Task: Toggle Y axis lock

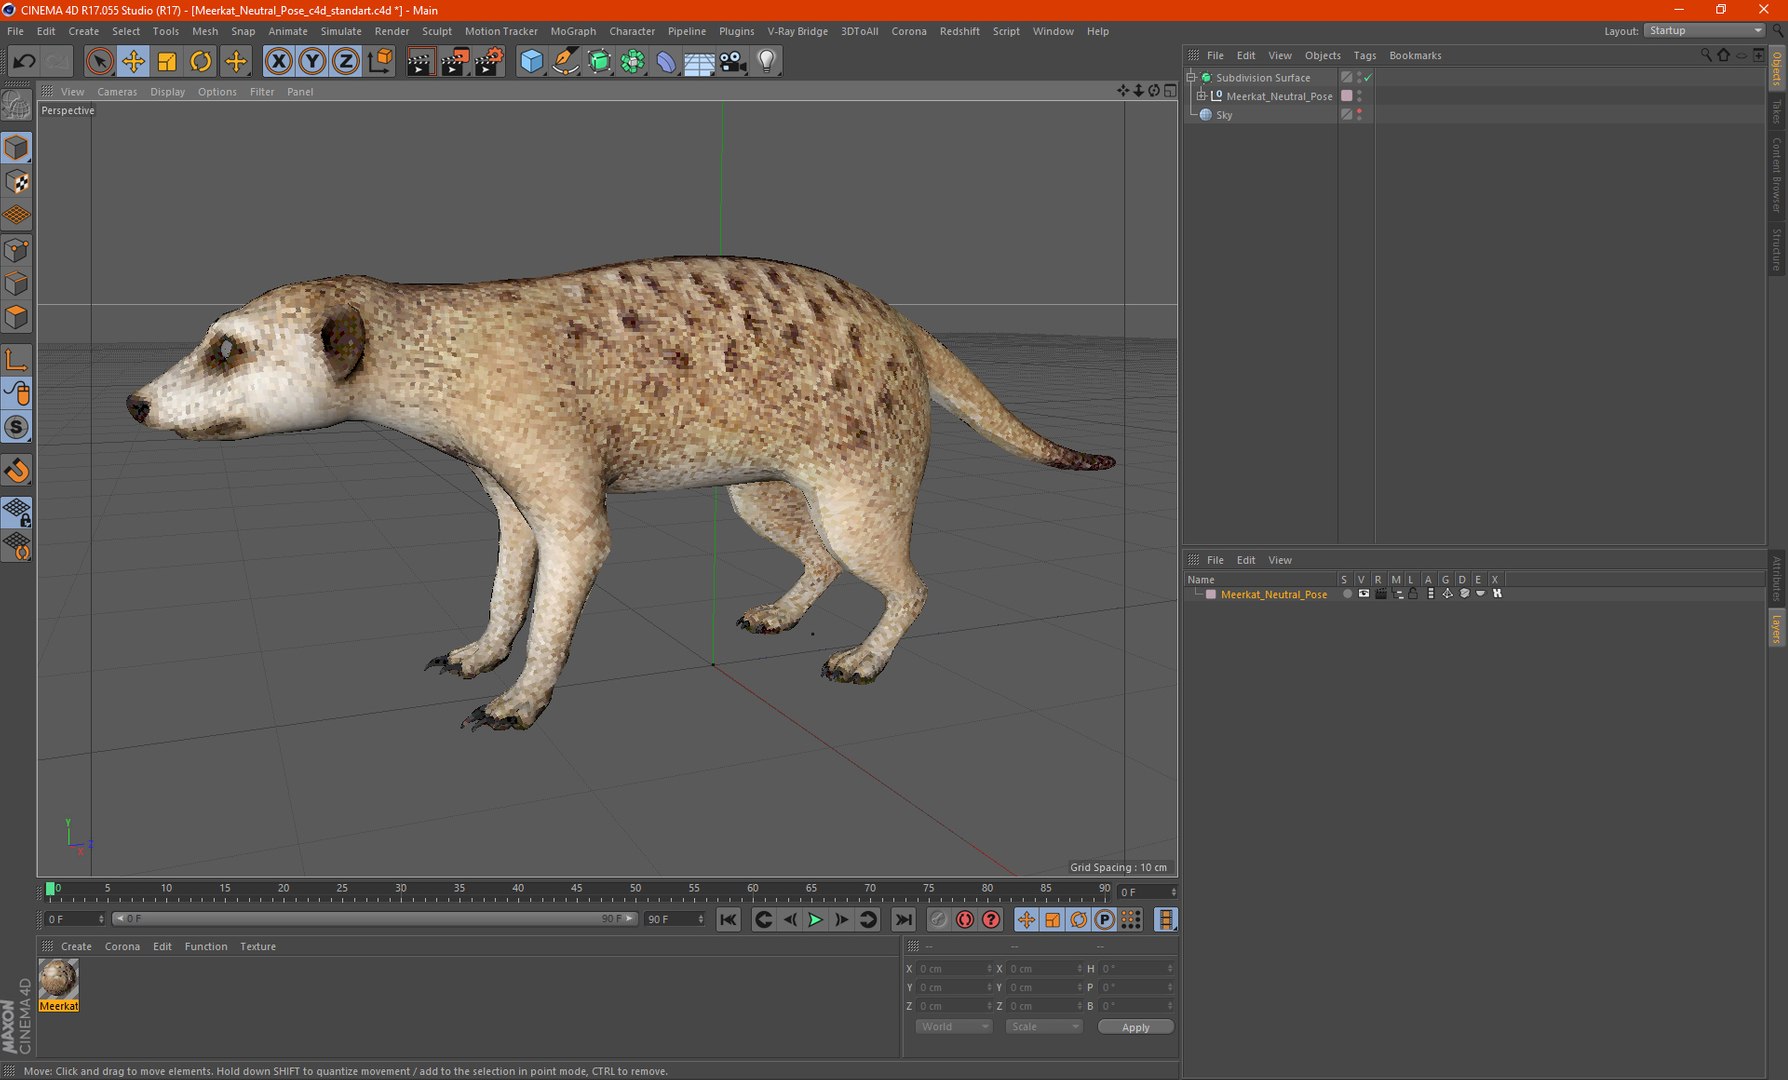Action: click(x=312, y=62)
